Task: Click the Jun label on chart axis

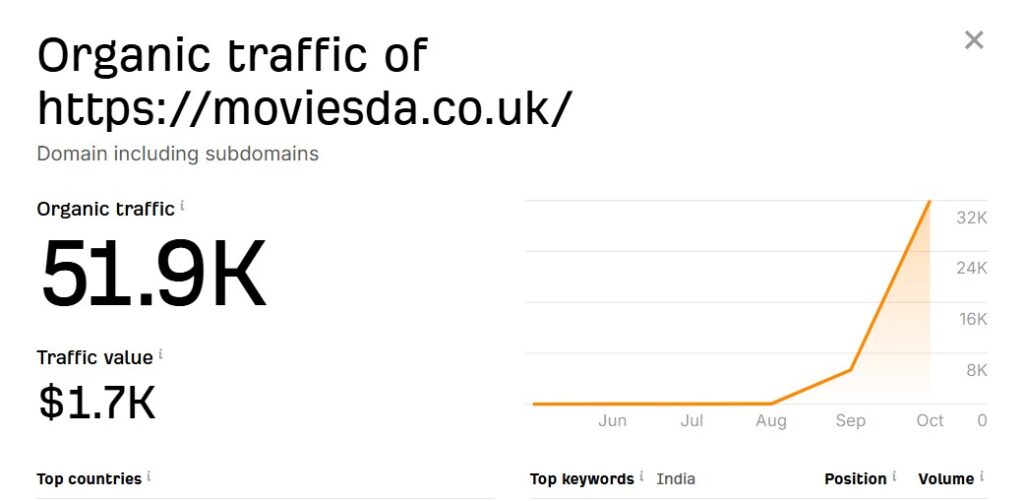Action: [612, 421]
